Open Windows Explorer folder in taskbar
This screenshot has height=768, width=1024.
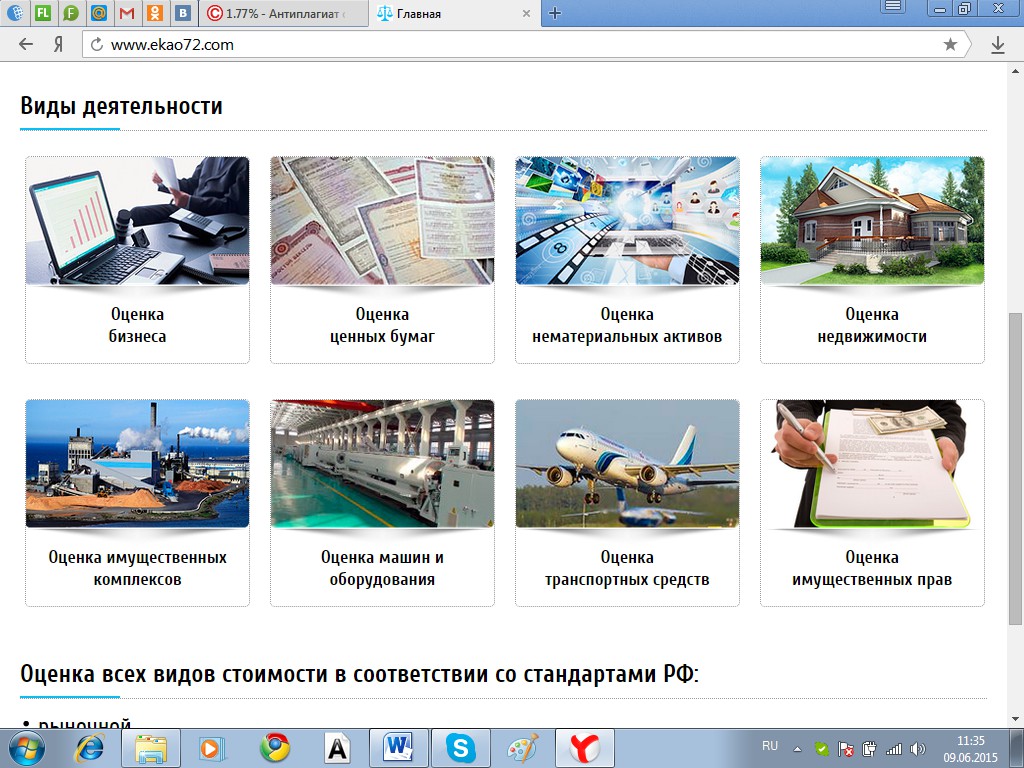tap(151, 748)
